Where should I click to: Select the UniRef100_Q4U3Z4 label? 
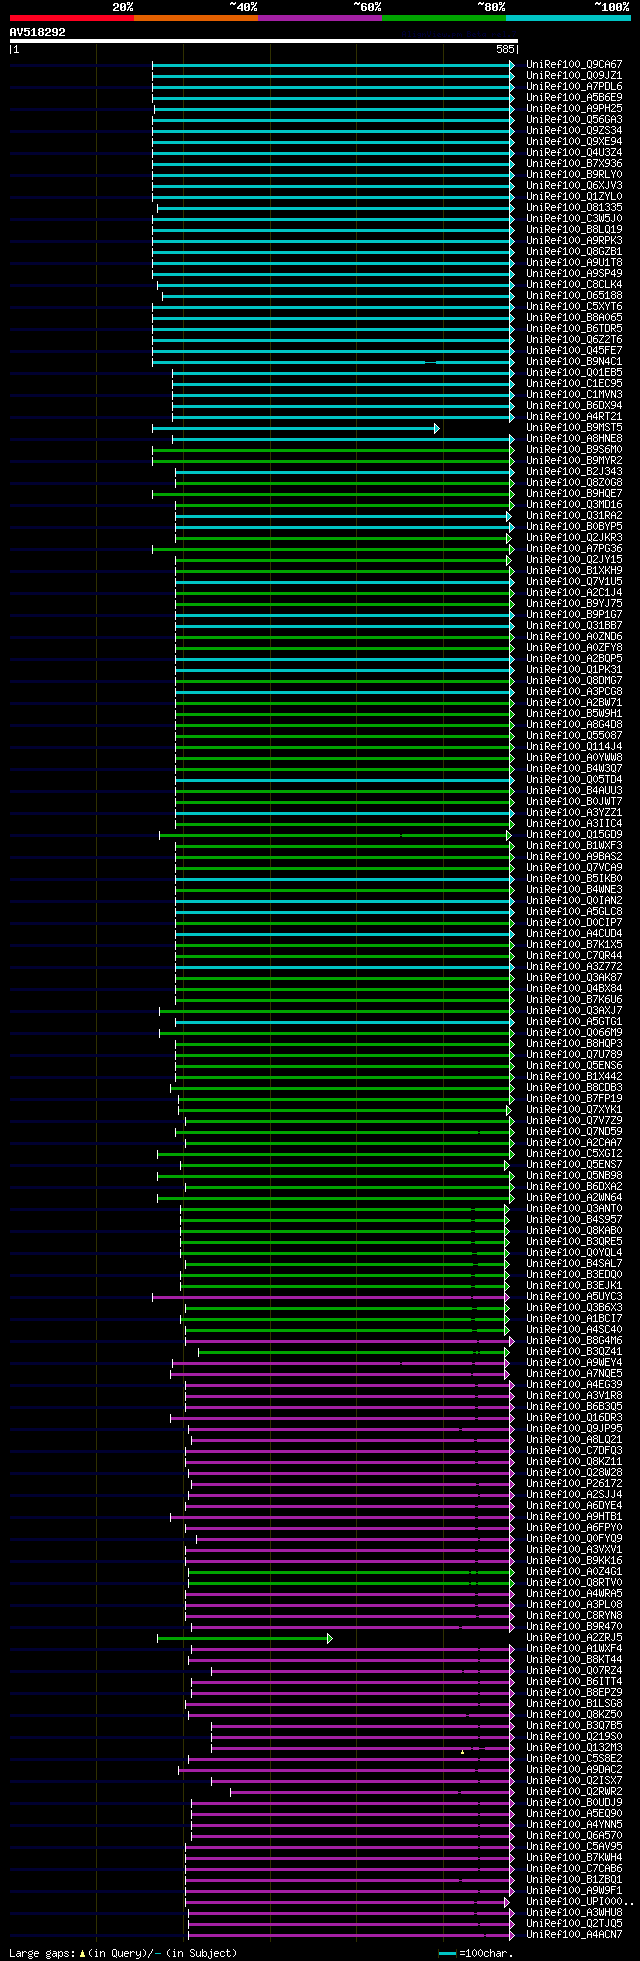click(x=574, y=153)
